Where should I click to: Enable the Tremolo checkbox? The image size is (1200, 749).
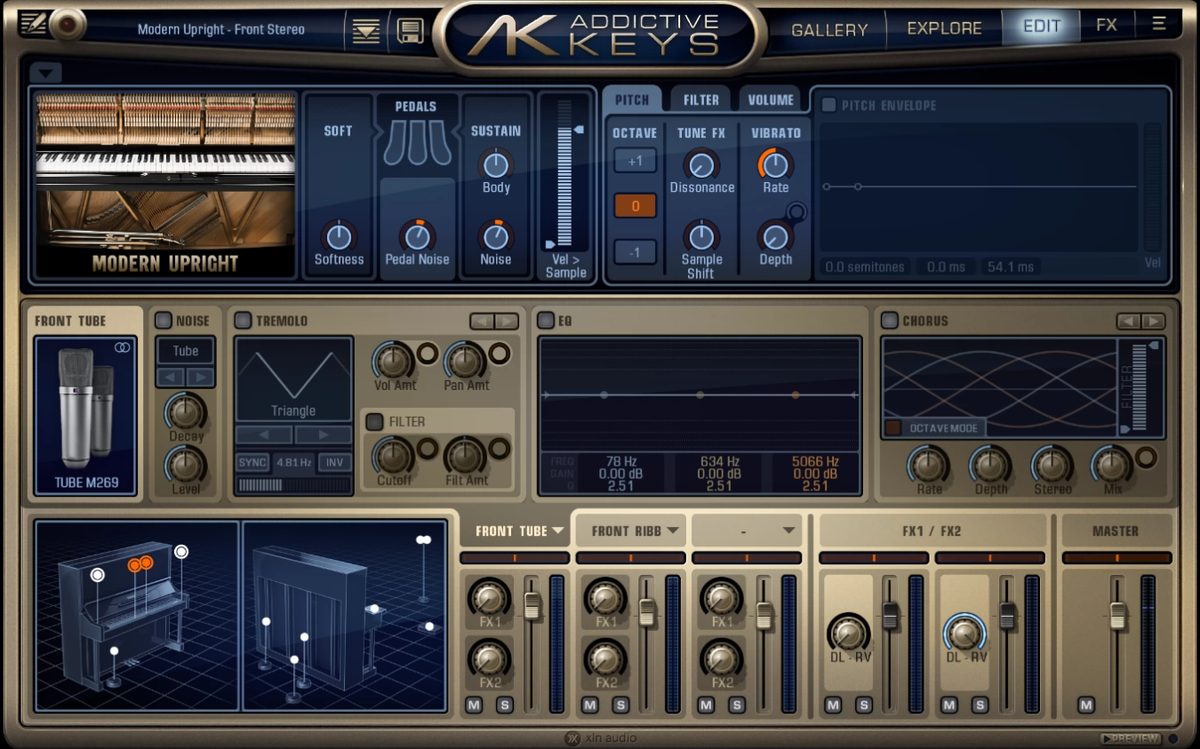(x=243, y=320)
